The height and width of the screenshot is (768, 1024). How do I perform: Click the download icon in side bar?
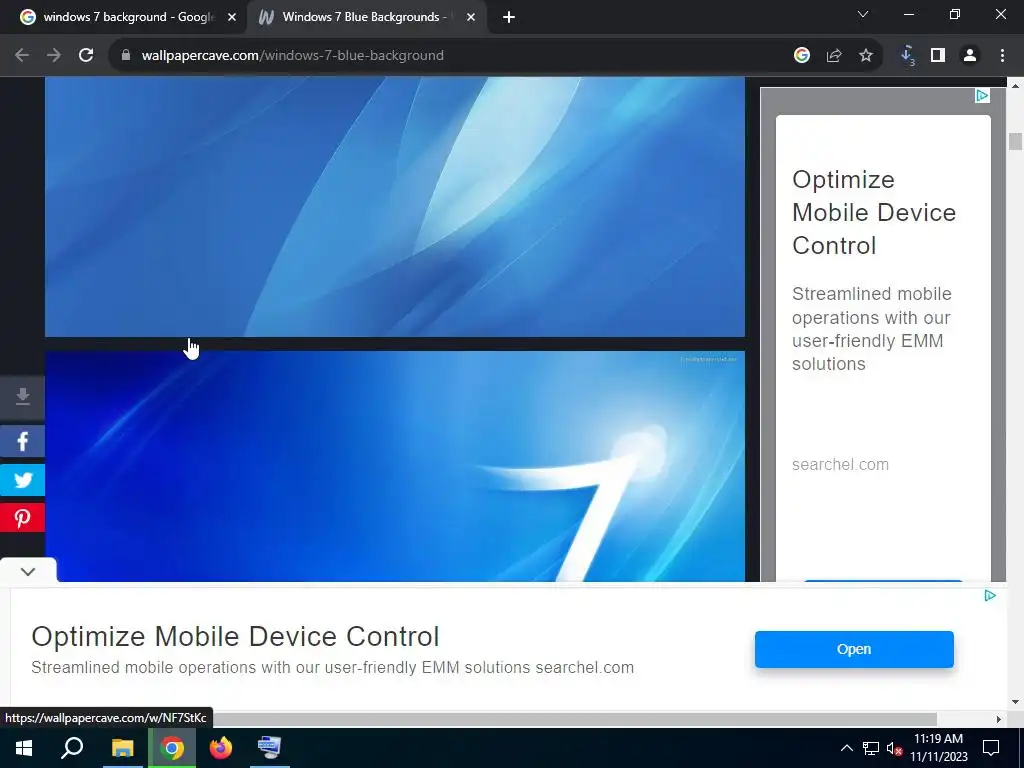coord(22,397)
